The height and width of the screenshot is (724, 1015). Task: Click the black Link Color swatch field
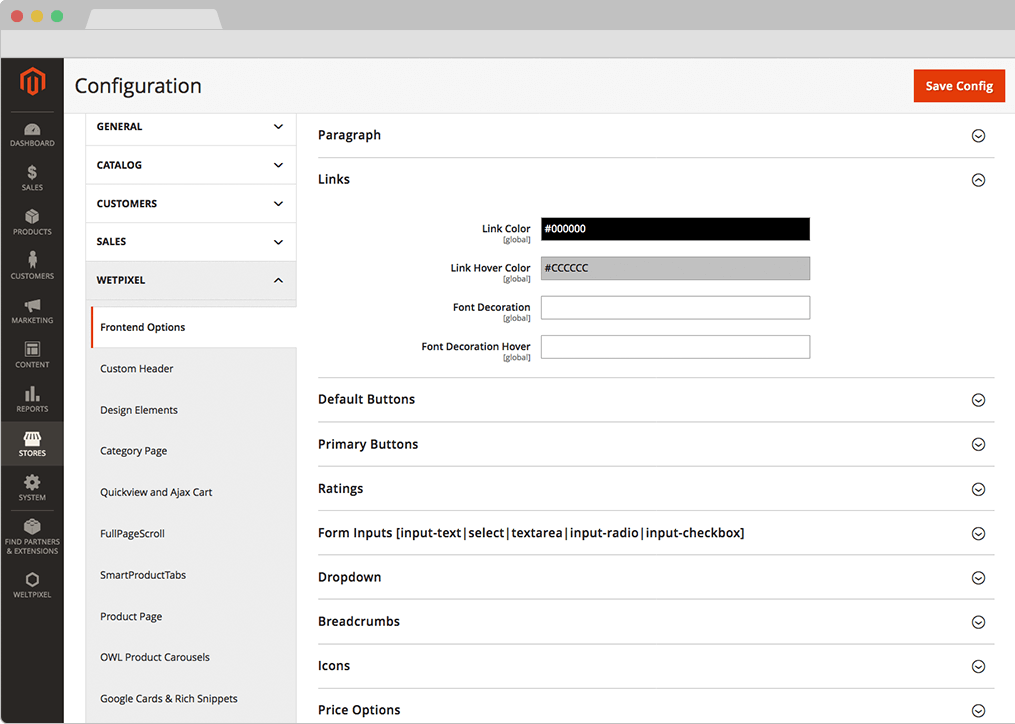(675, 229)
